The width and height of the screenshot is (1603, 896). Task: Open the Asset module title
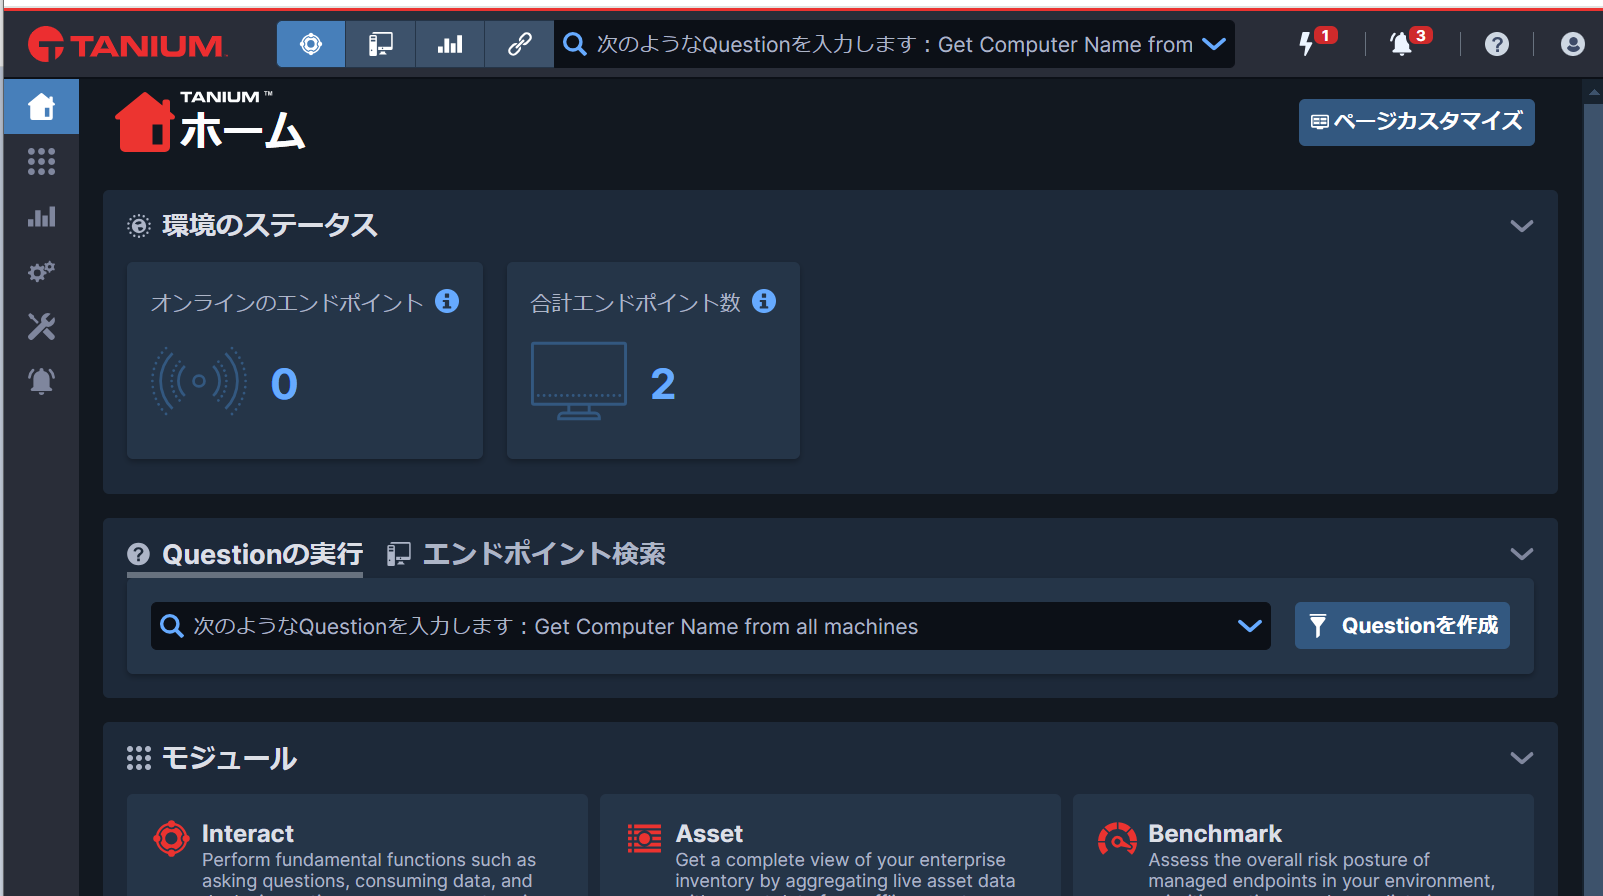click(709, 834)
